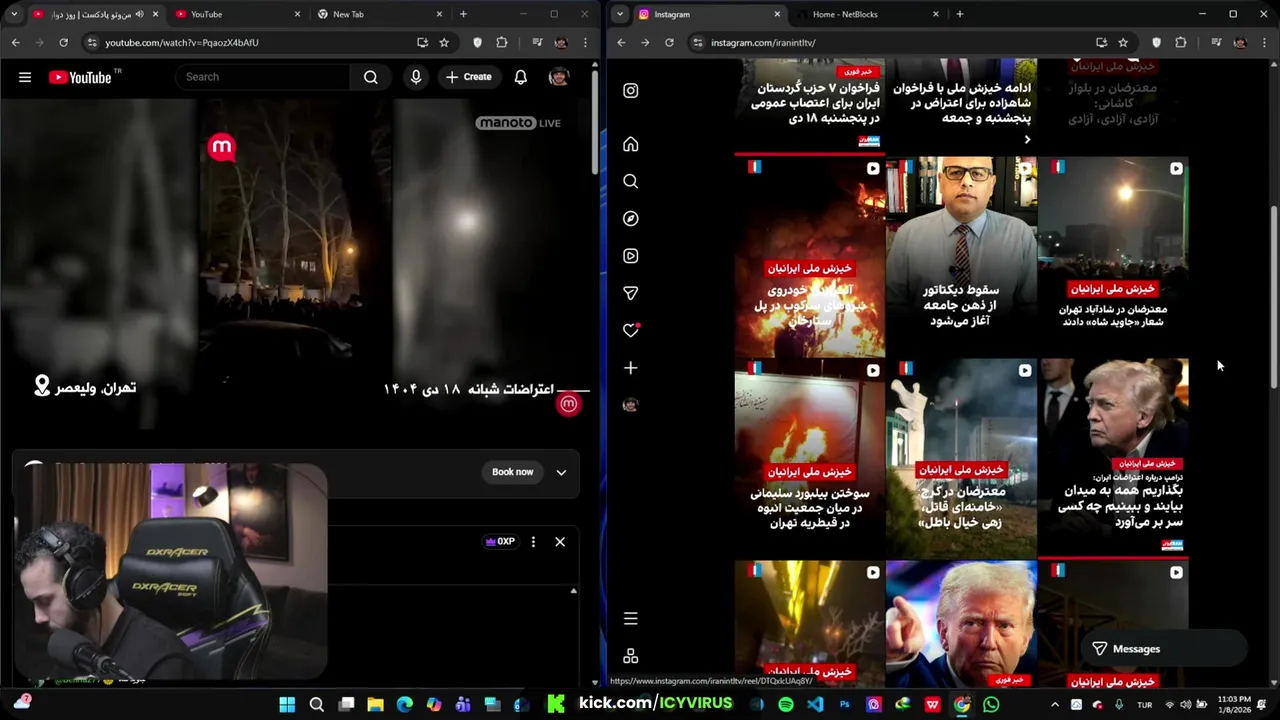Screen dimensions: 1280x720
Task: Open Instagram More menu at sidebar bottom
Action: click(631, 619)
